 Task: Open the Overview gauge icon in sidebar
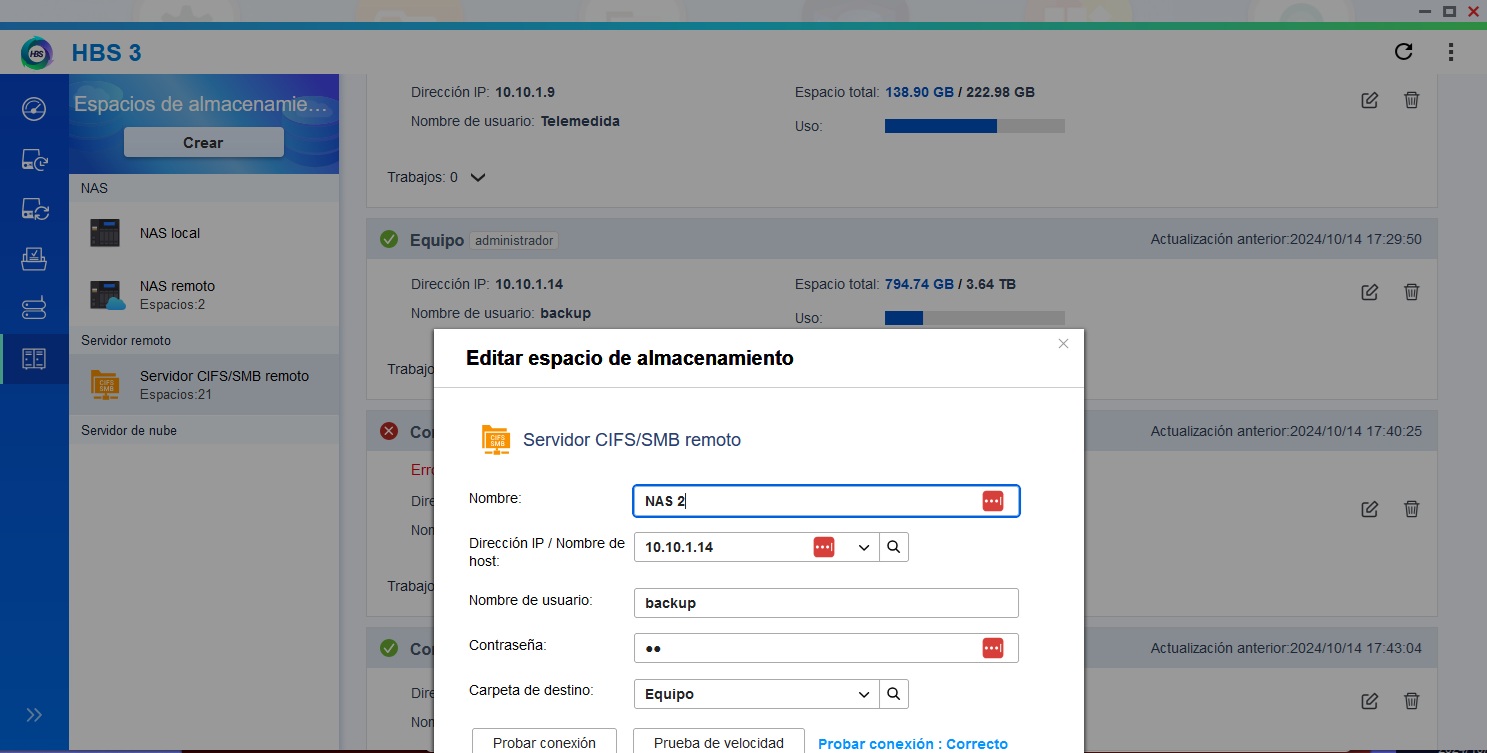34,109
